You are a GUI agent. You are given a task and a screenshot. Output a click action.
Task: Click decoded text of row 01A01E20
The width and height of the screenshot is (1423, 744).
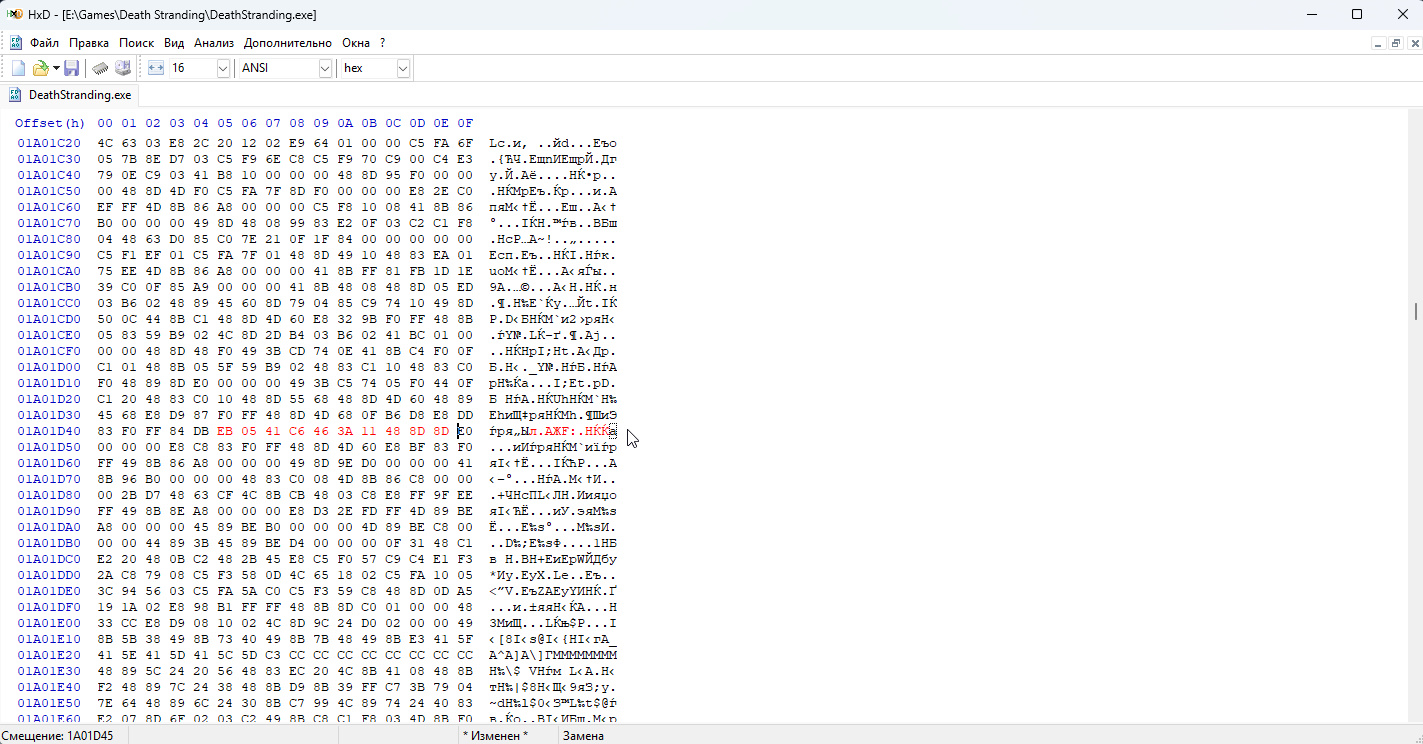click(x=553, y=655)
